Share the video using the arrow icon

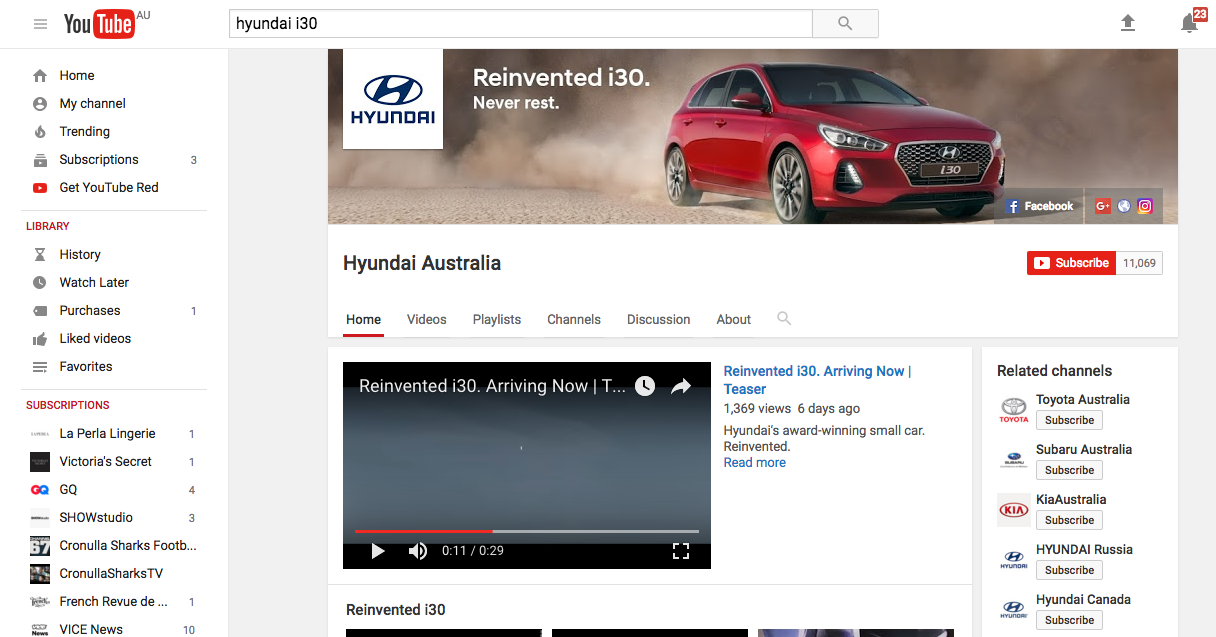pyautogui.click(x=681, y=386)
